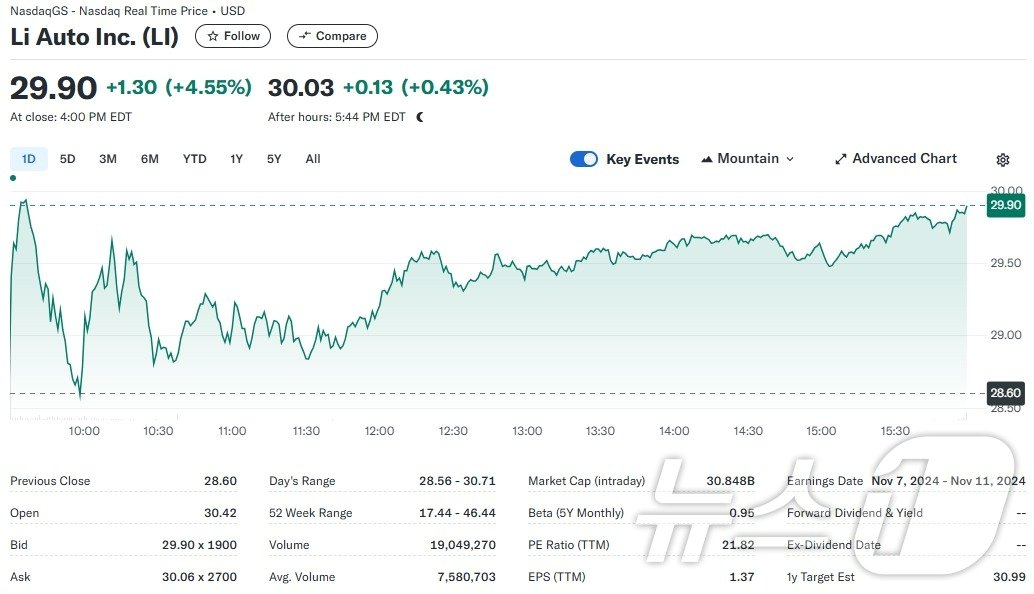Expand the Mountain chart style chevron
1034x594 pixels.
click(790, 159)
